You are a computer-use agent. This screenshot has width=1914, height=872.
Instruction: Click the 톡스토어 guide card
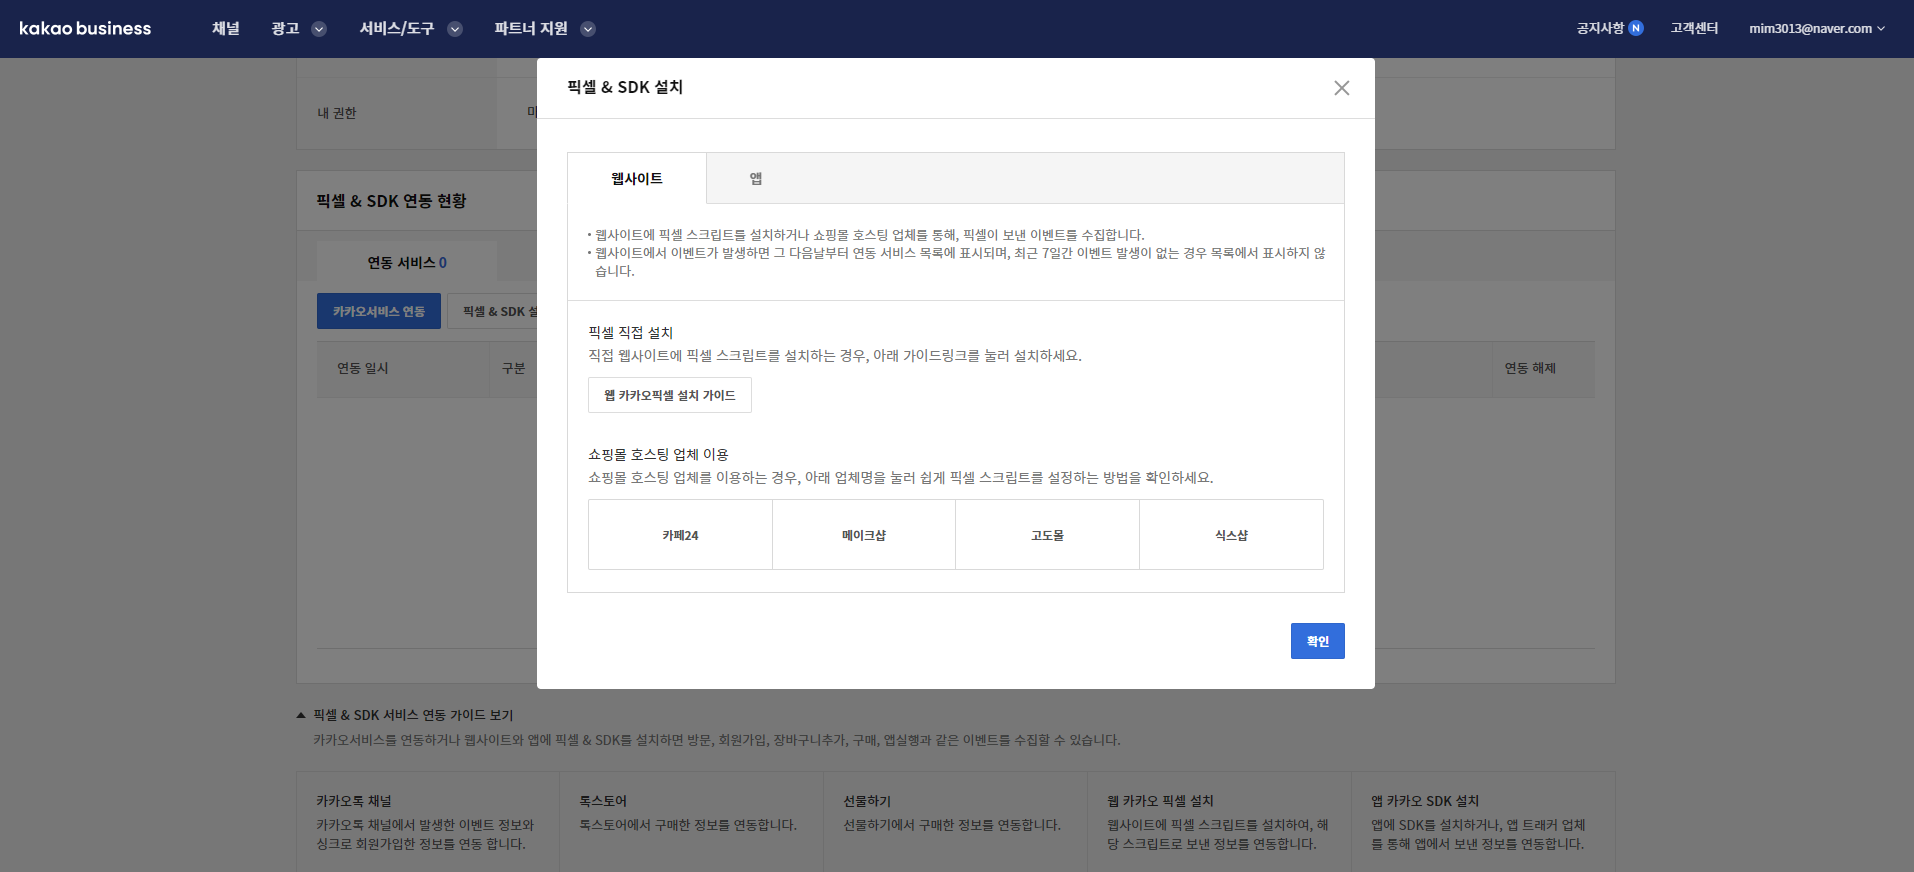point(691,821)
